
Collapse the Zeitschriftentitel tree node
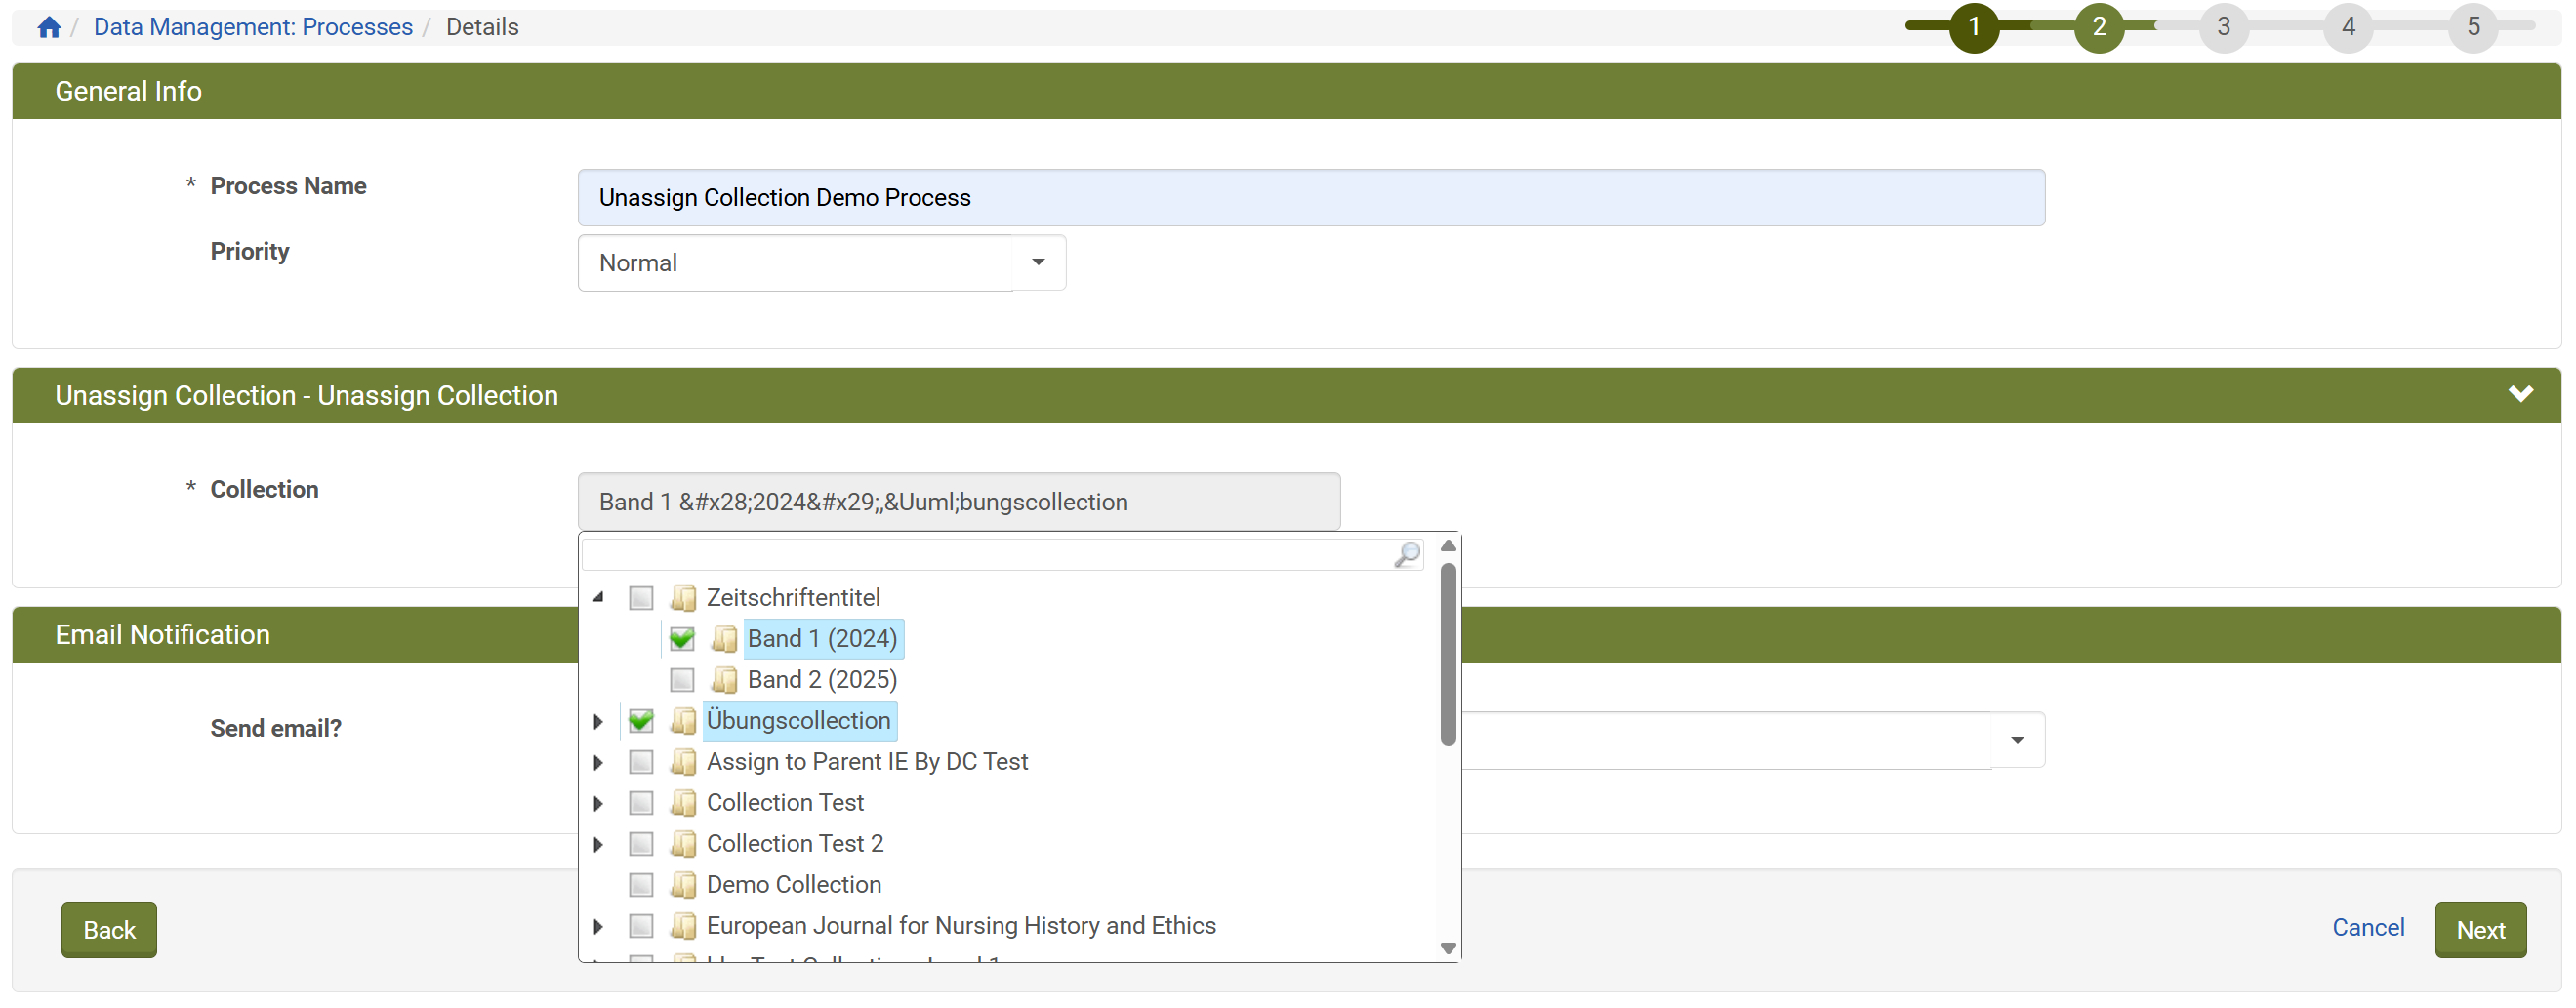598,598
